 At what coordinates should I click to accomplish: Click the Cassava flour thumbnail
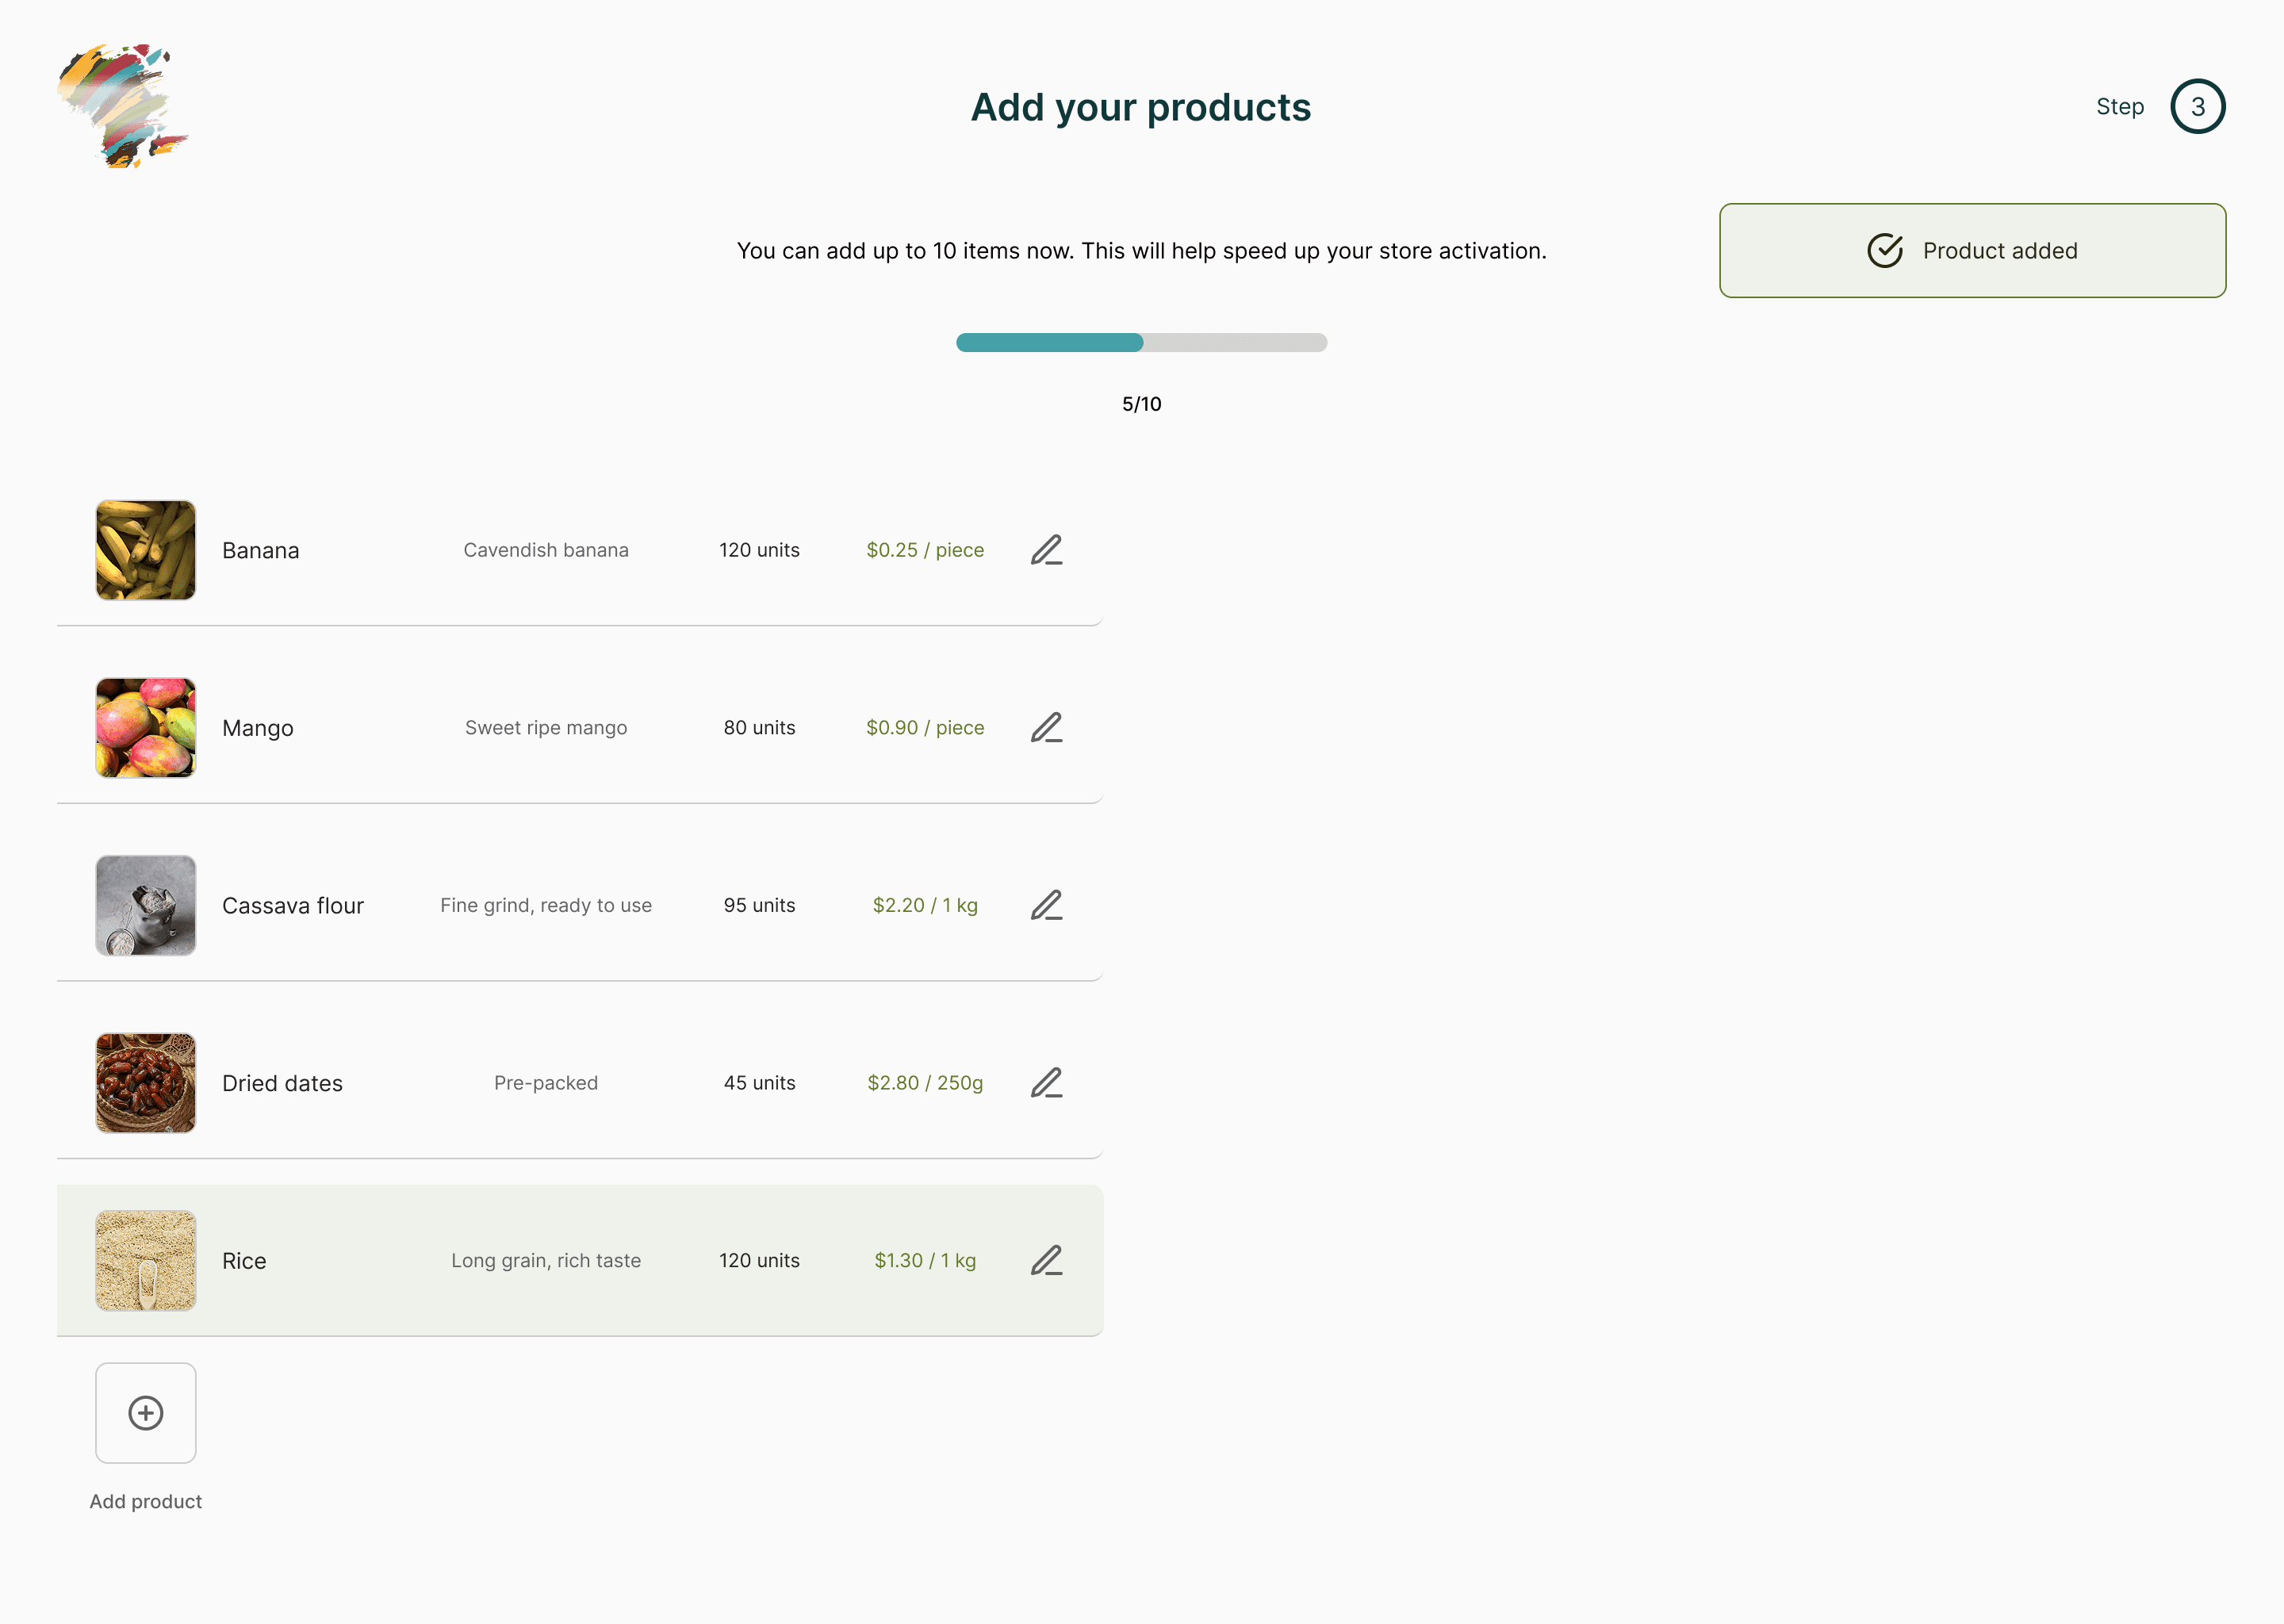146,905
